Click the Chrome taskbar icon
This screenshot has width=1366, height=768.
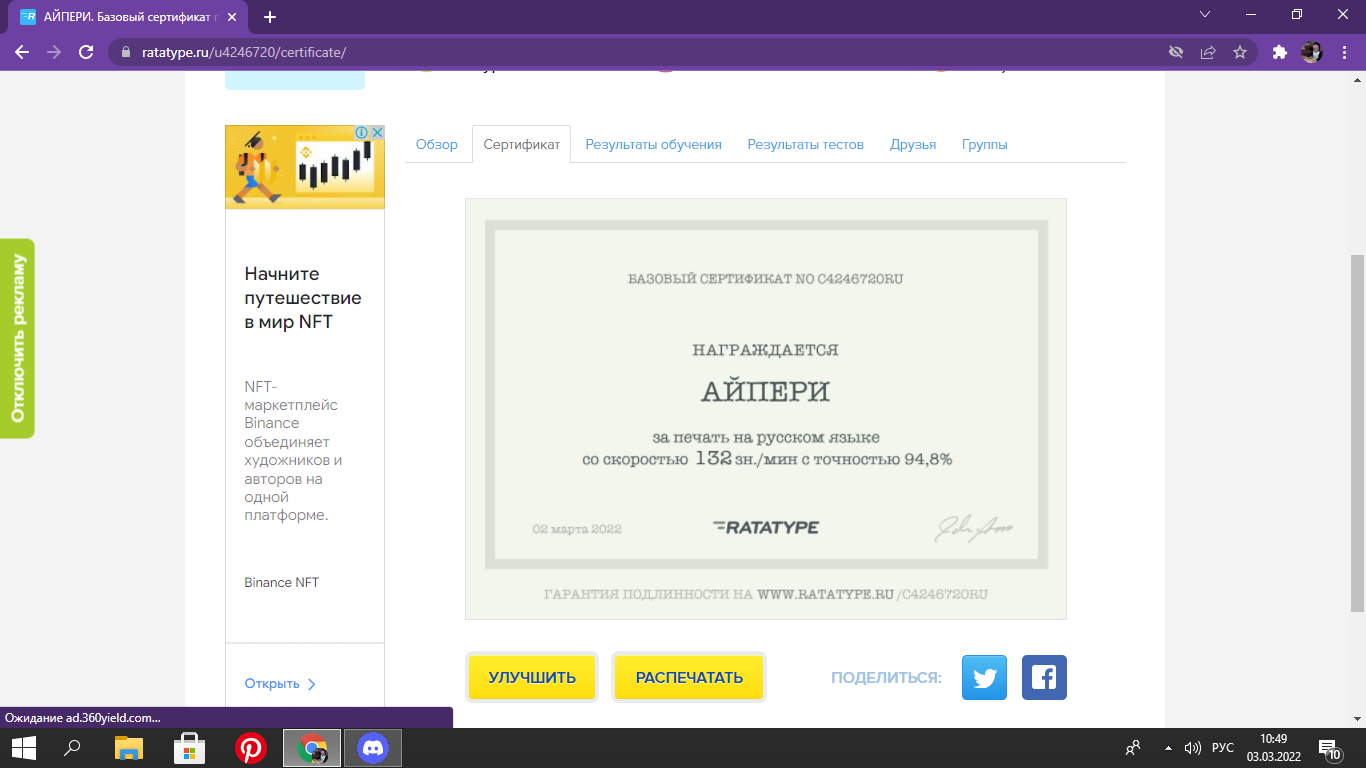pyautogui.click(x=312, y=748)
